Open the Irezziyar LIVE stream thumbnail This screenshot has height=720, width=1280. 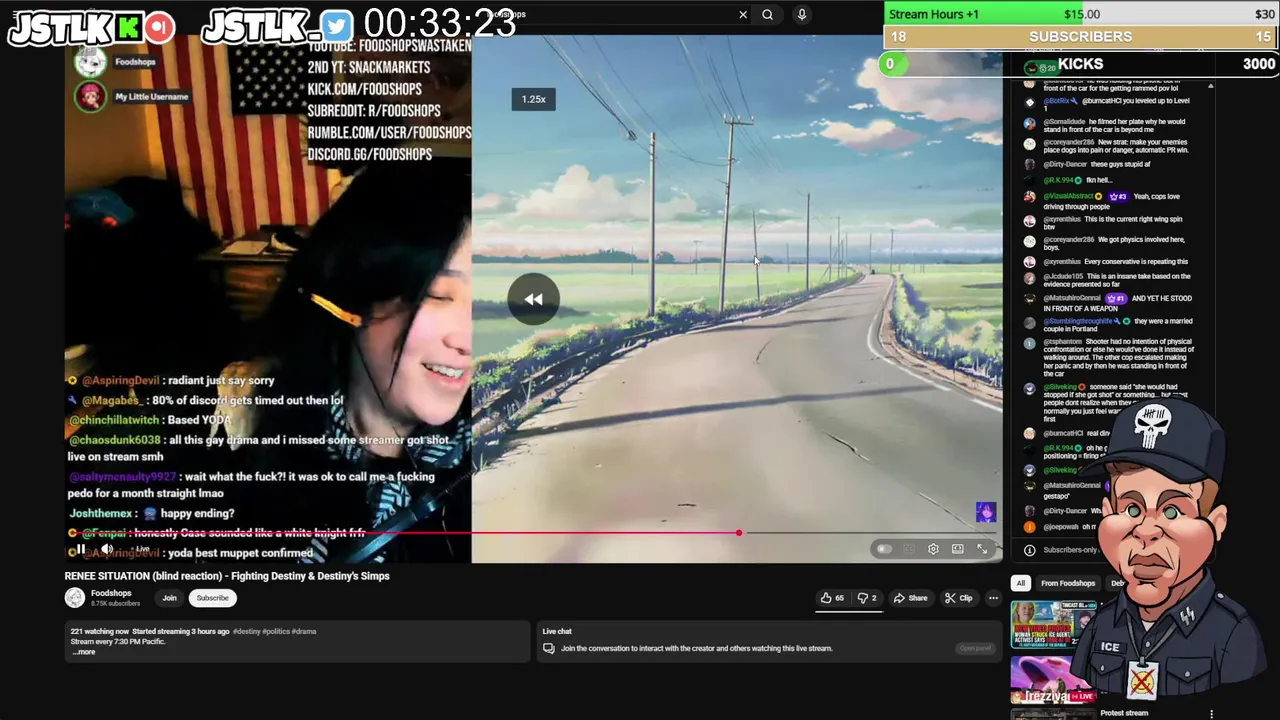1052,680
